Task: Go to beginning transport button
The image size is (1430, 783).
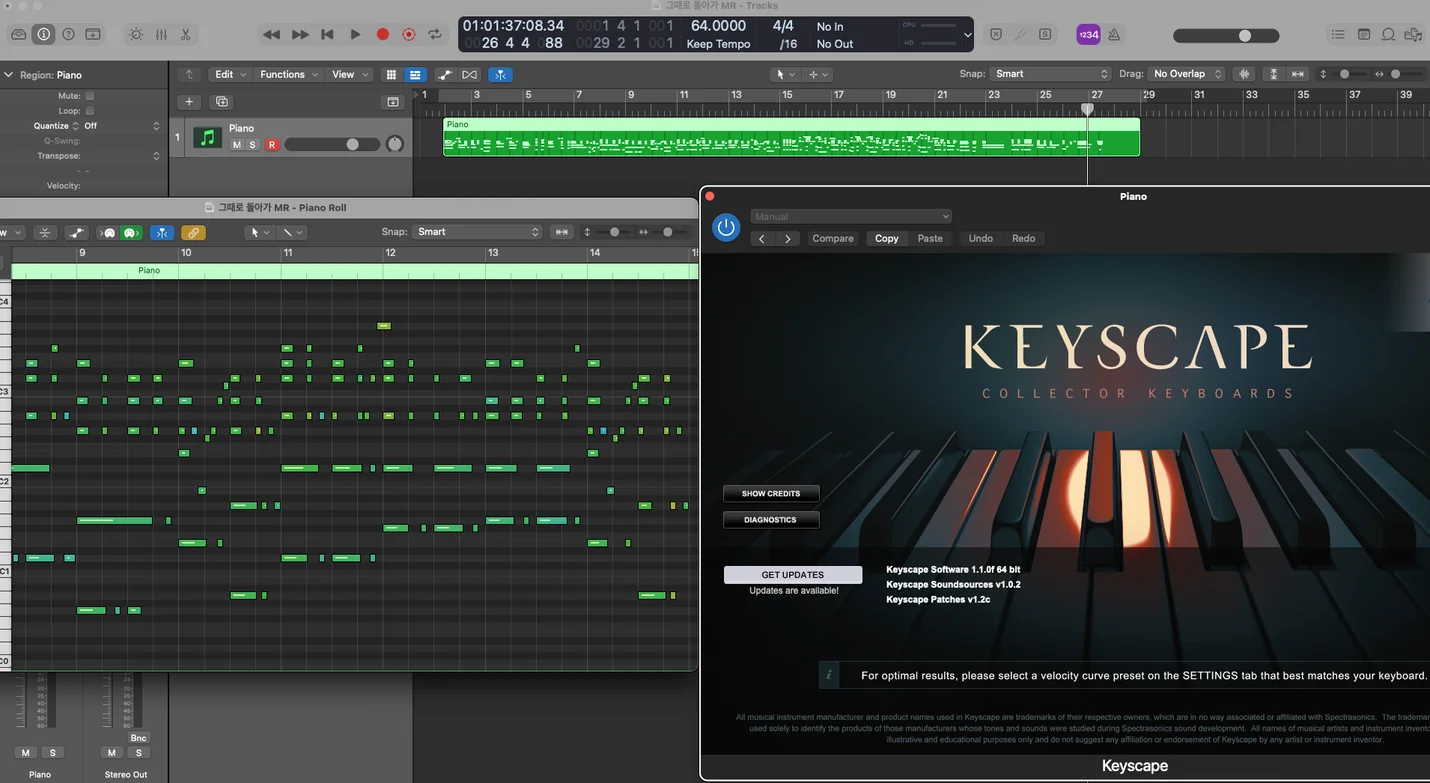Action: tap(327, 34)
